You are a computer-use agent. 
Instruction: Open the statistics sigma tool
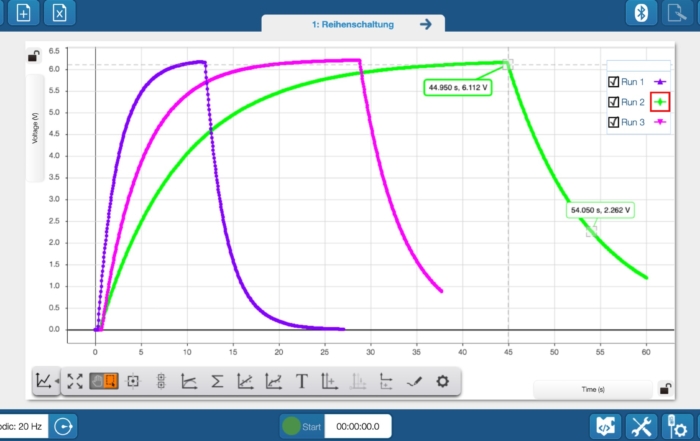pyautogui.click(x=216, y=381)
